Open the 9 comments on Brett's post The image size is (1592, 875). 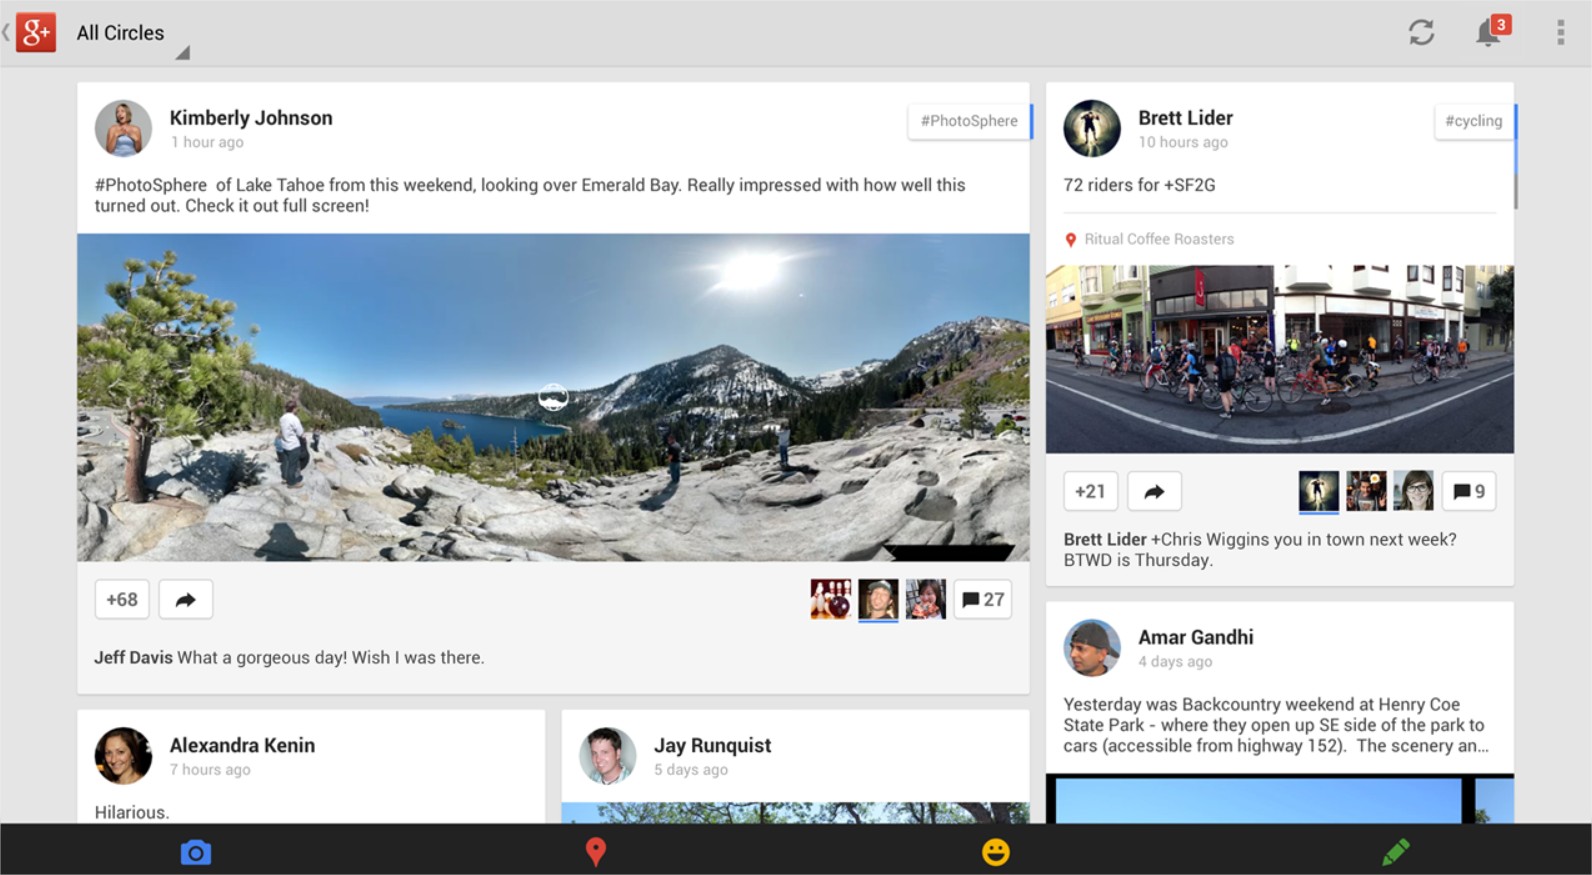[1468, 492]
